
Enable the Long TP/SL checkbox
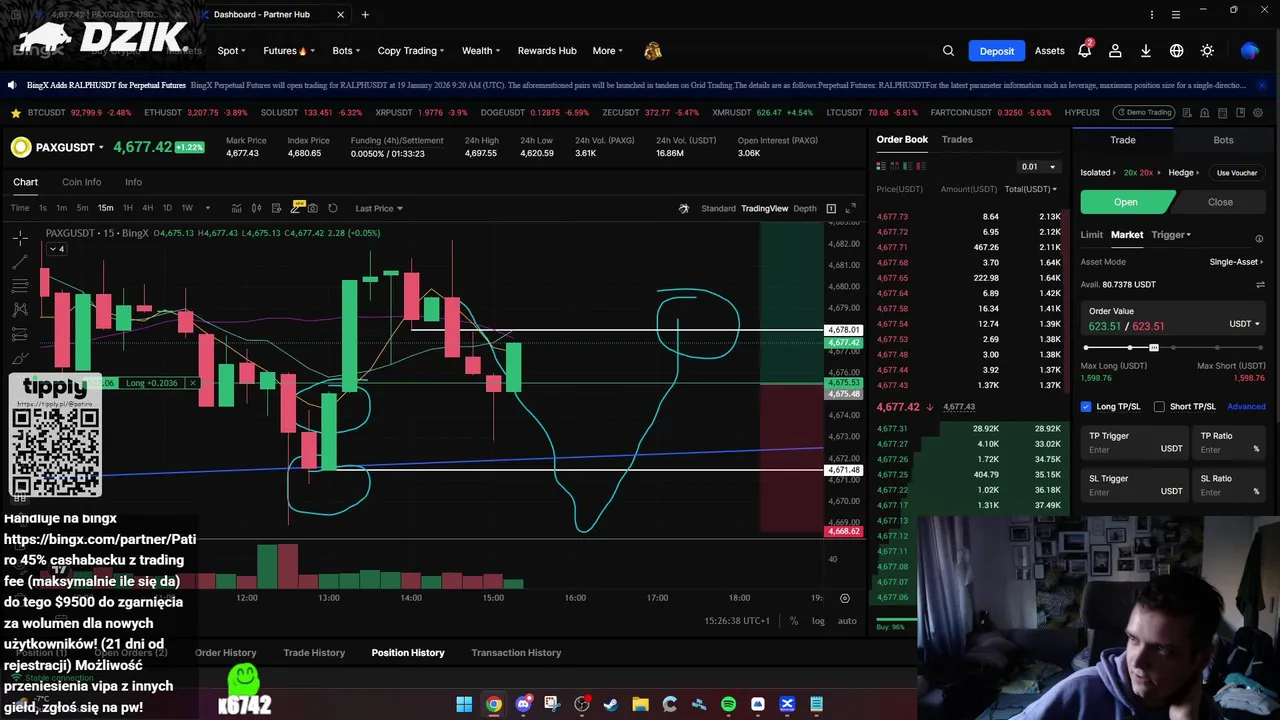point(1086,407)
